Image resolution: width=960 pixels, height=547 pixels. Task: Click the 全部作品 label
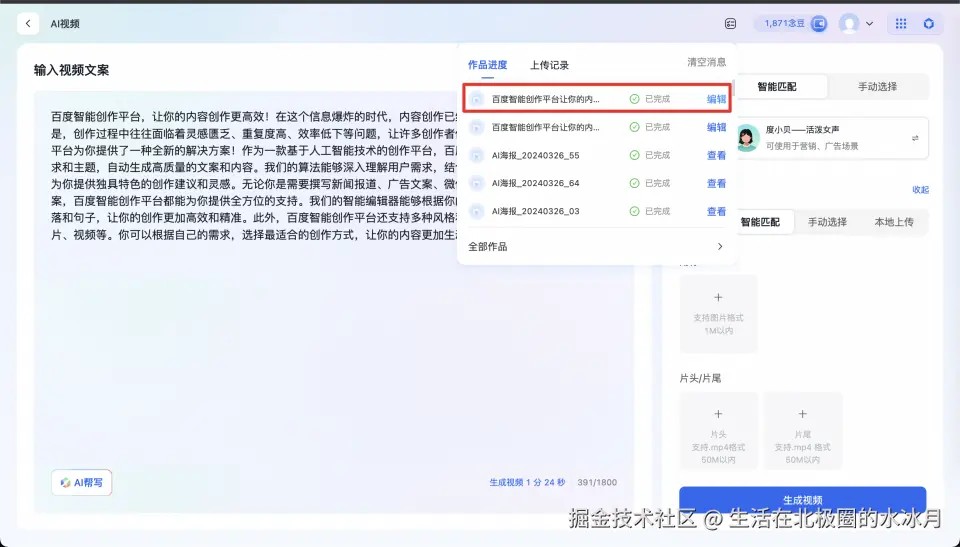tap(487, 247)
